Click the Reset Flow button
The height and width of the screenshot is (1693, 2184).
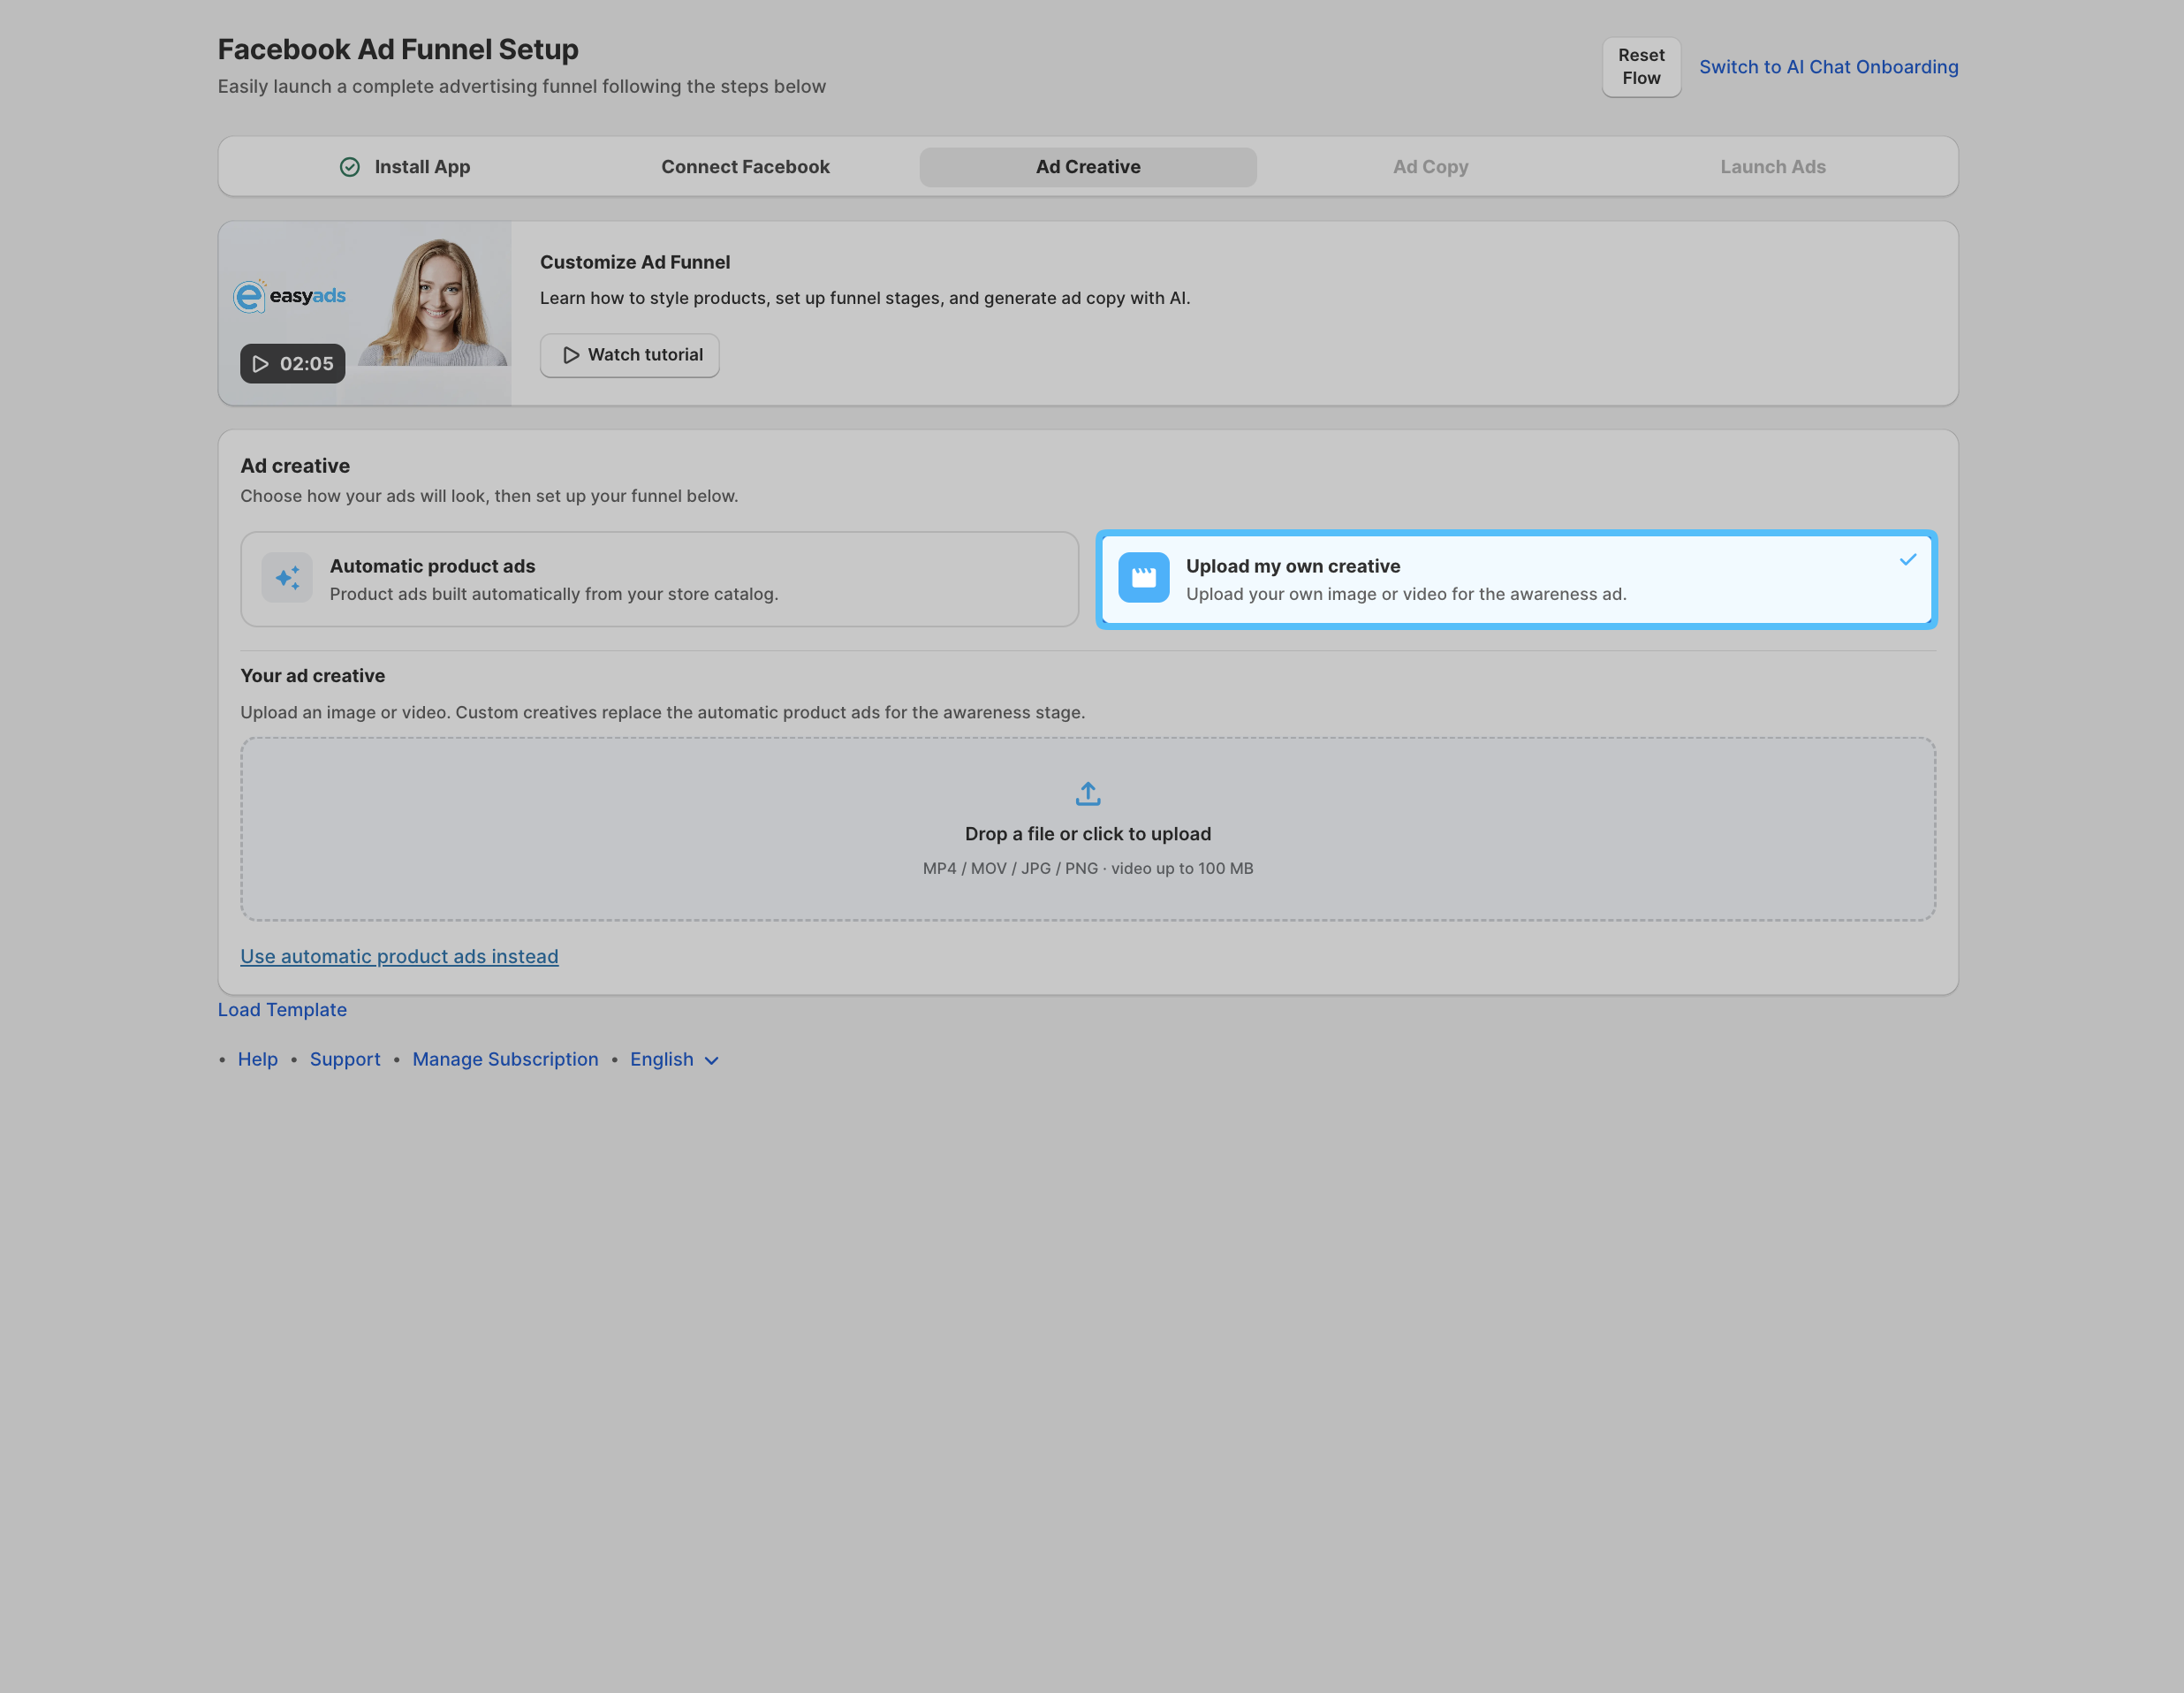click(1641, 67)
